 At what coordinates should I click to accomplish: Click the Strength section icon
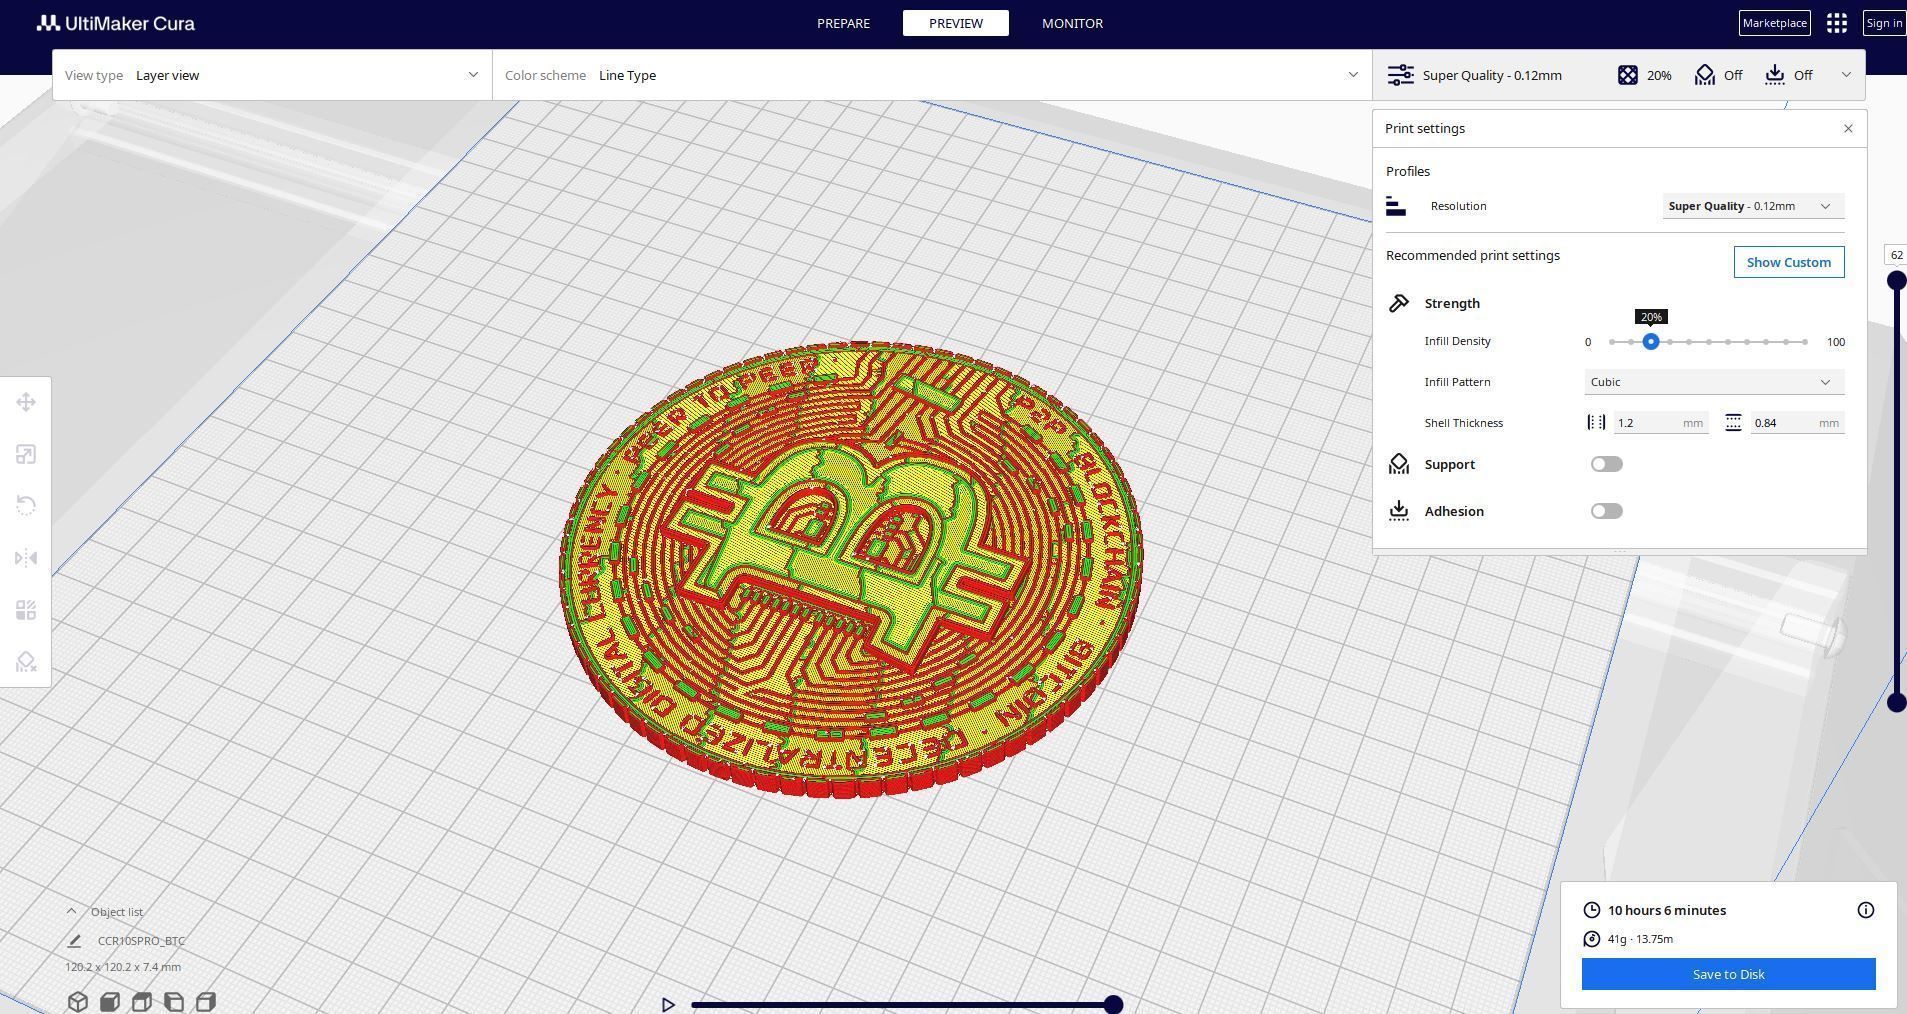coord(1399,303)
